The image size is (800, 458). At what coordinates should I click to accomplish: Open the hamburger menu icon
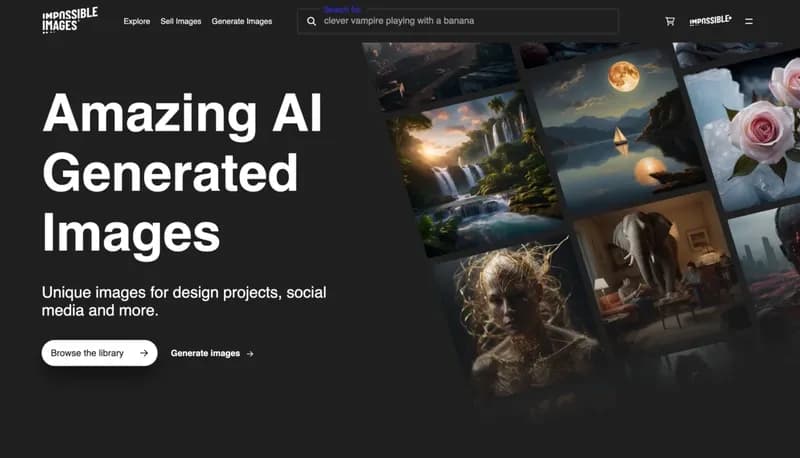[x=748, y=21]
